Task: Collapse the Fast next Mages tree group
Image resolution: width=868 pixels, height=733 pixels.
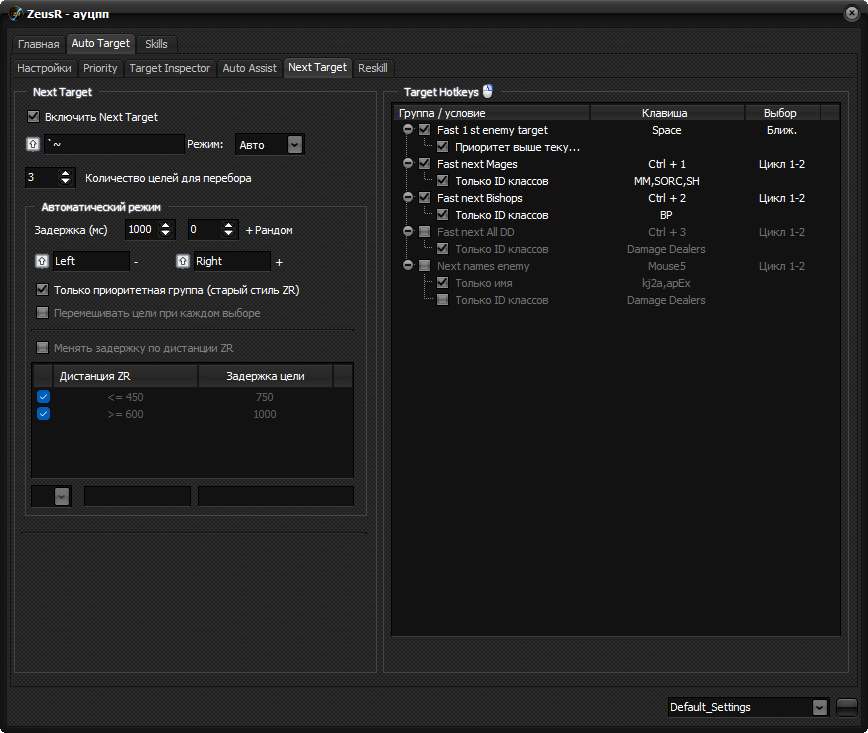Action: (408, 163)
